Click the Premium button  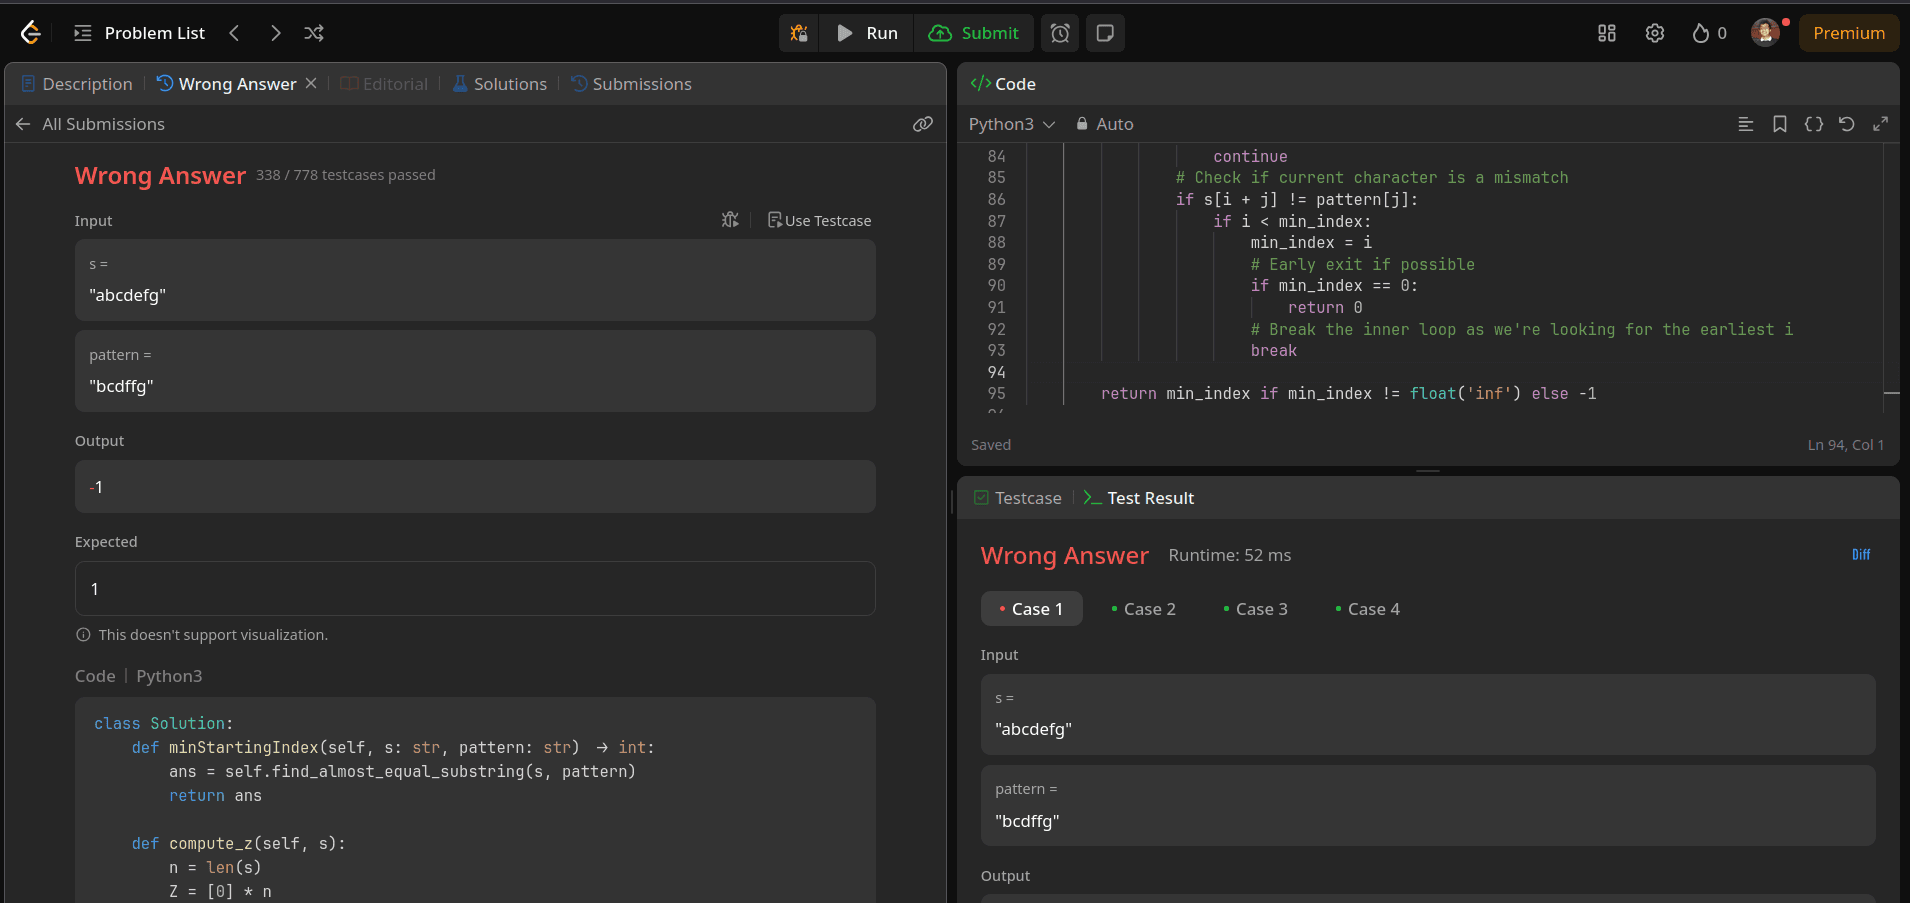pos(1849,33)
